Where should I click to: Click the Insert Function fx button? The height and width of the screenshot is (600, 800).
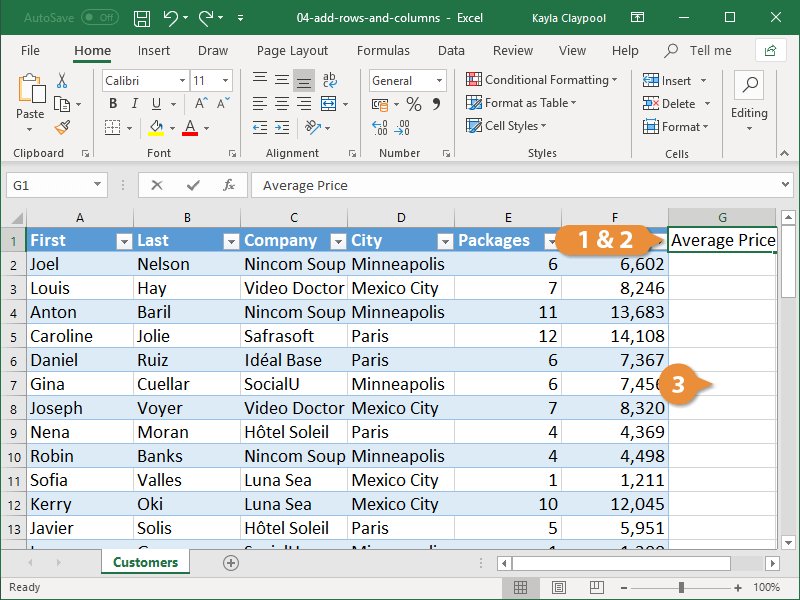coord(229,185)
